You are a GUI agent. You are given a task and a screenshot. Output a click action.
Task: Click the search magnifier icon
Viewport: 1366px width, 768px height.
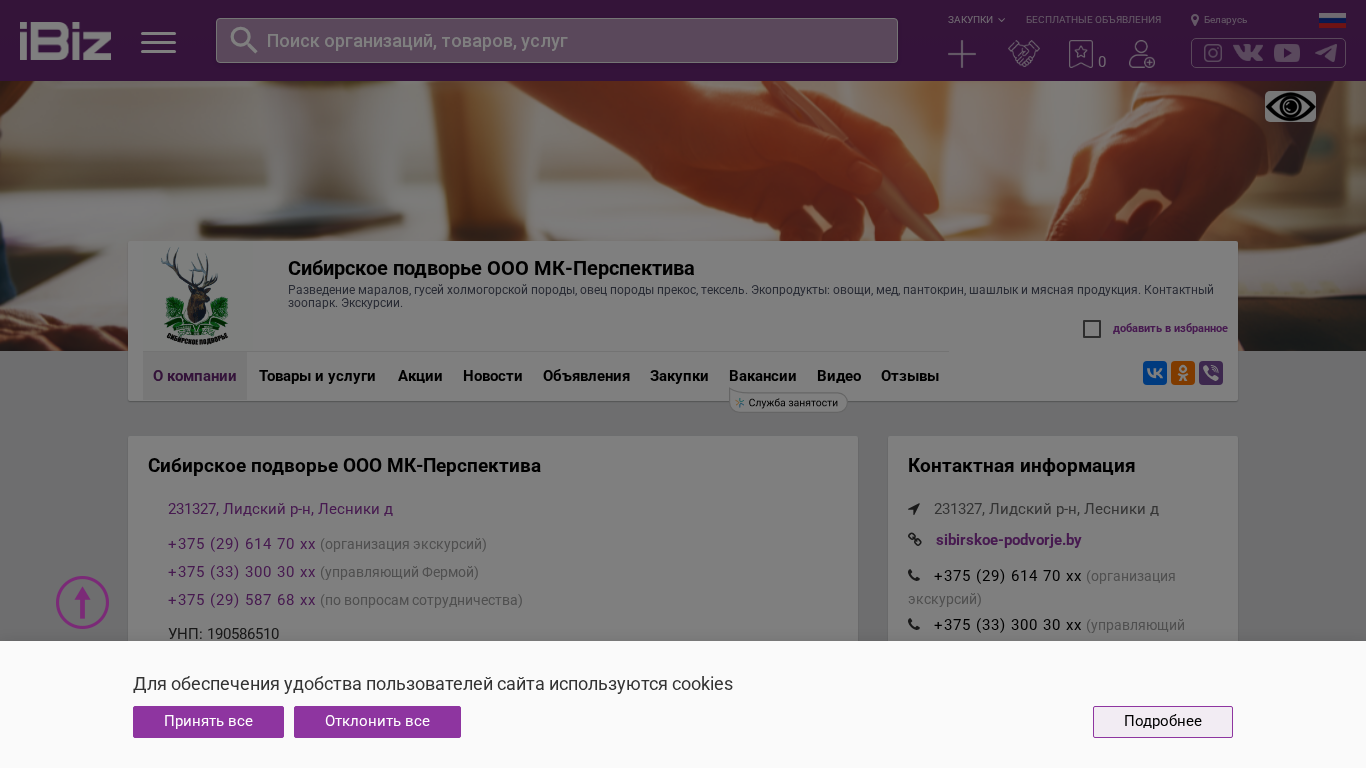[244, 40]
